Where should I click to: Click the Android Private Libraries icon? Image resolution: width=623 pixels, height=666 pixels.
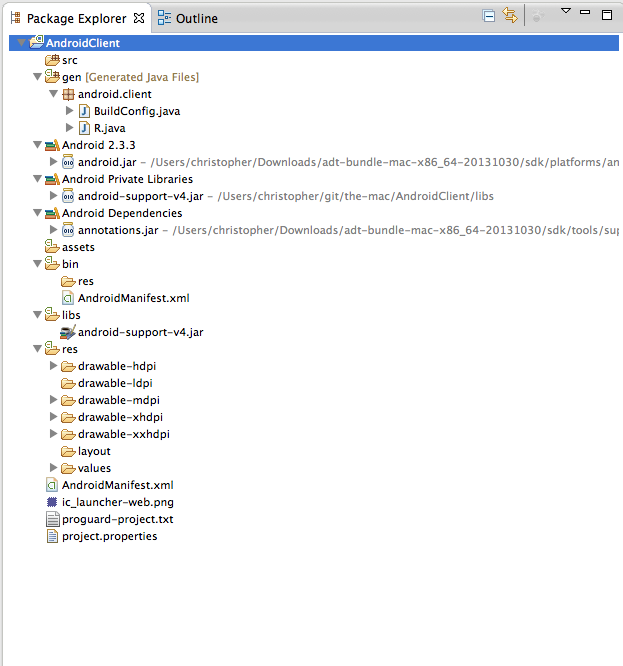pos(52,179)
